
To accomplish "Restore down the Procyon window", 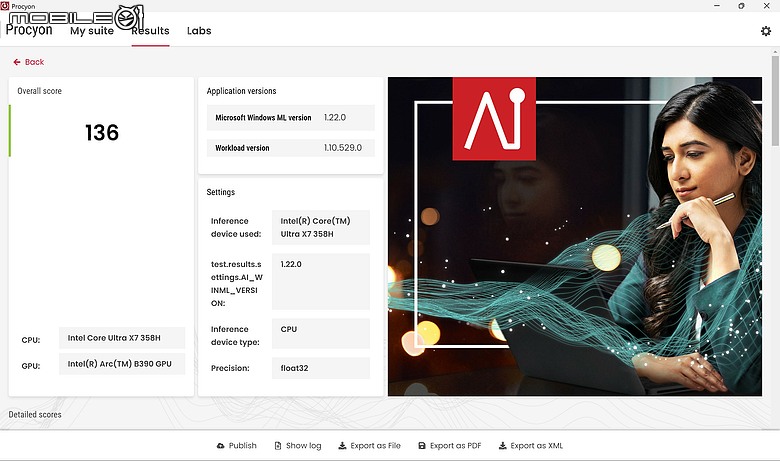I will pyautogui.click(x=741, y=6).
